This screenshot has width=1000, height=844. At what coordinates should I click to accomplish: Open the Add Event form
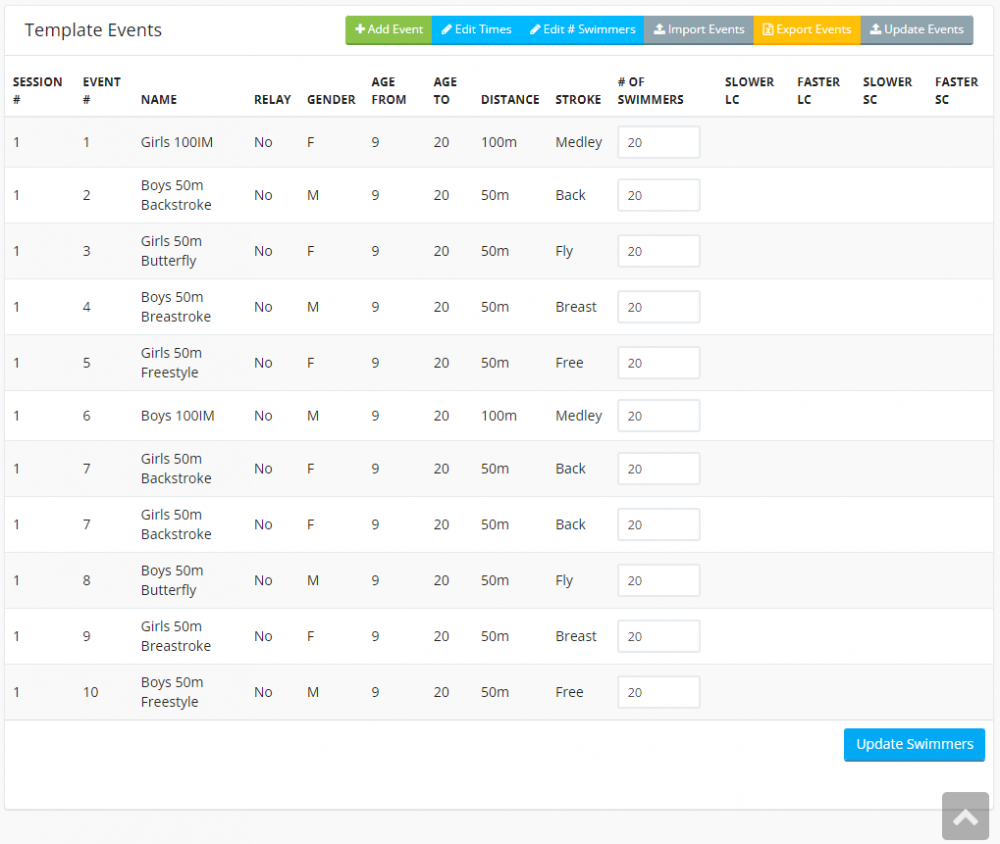(x=388, y=30)
